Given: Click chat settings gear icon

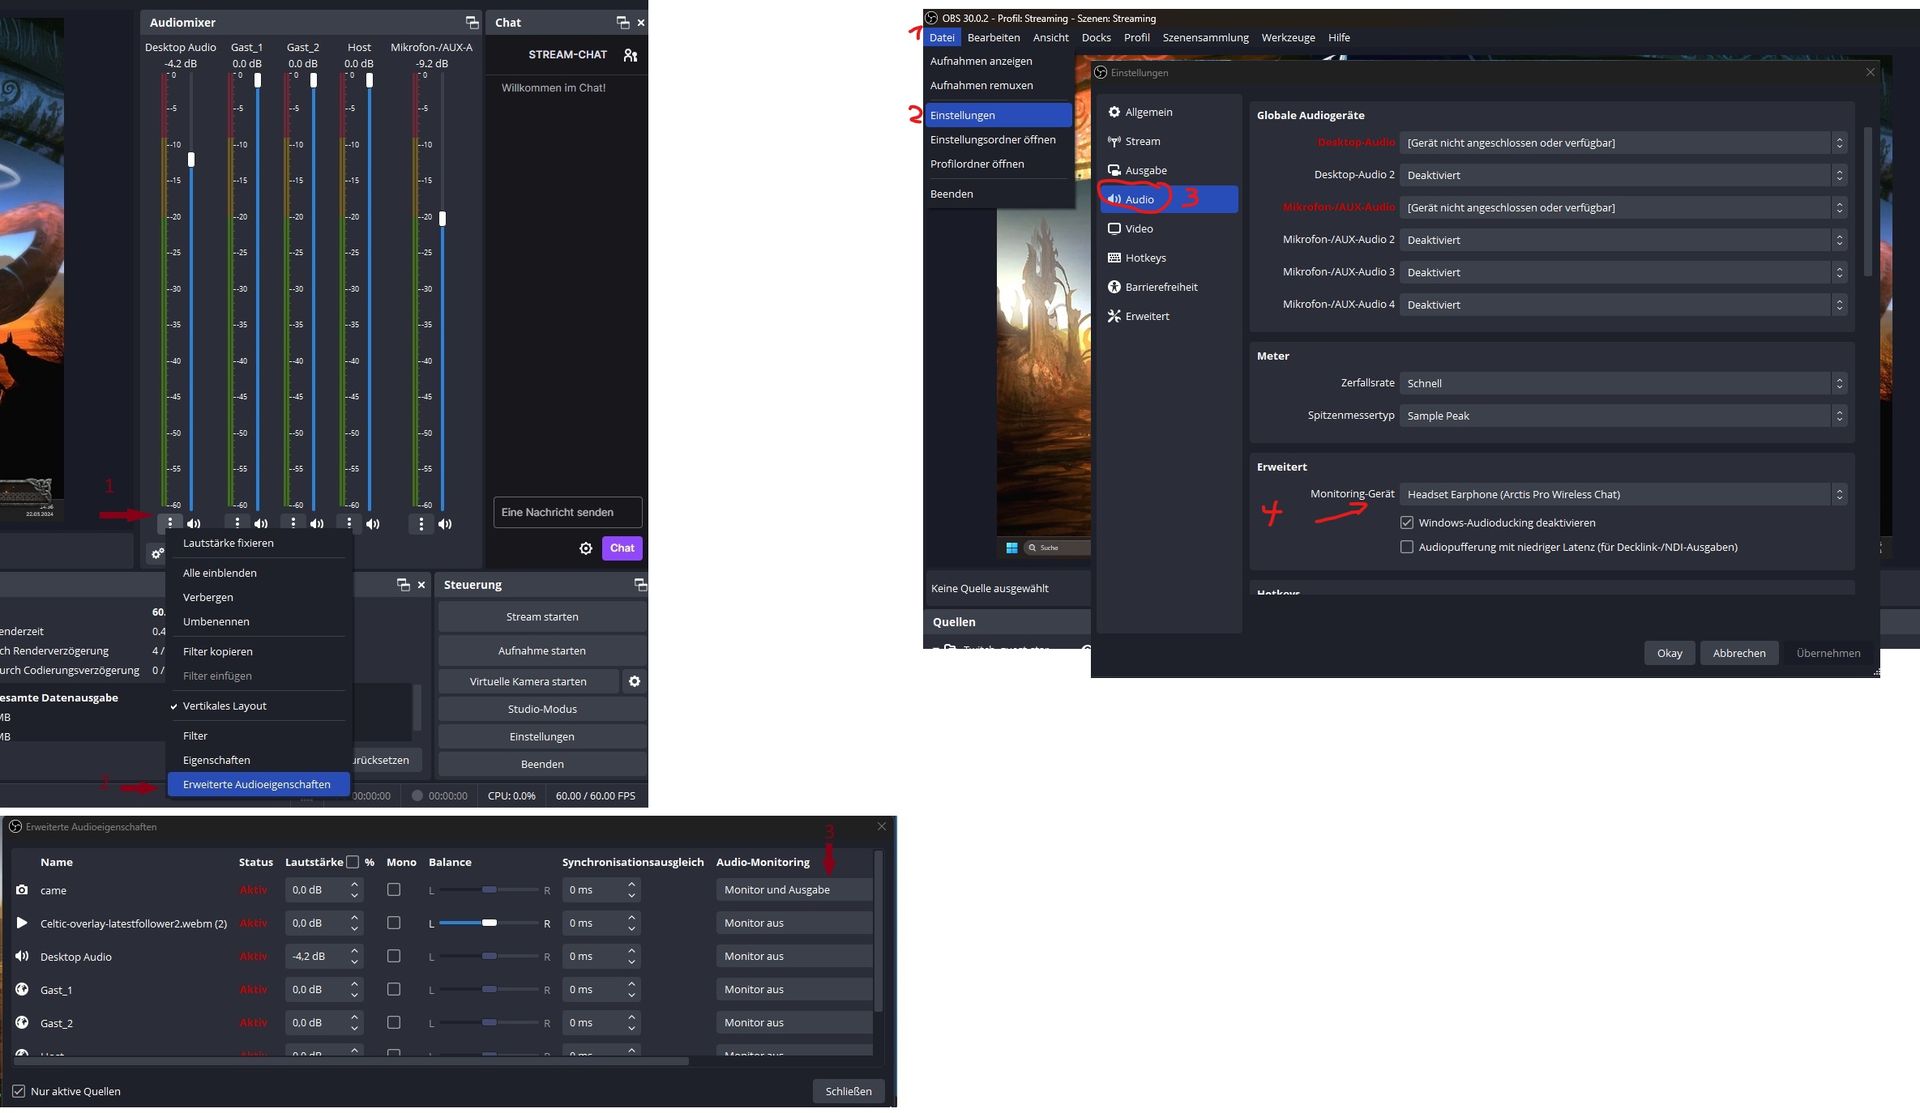Looking at the screenshot, I should (586, 549).
